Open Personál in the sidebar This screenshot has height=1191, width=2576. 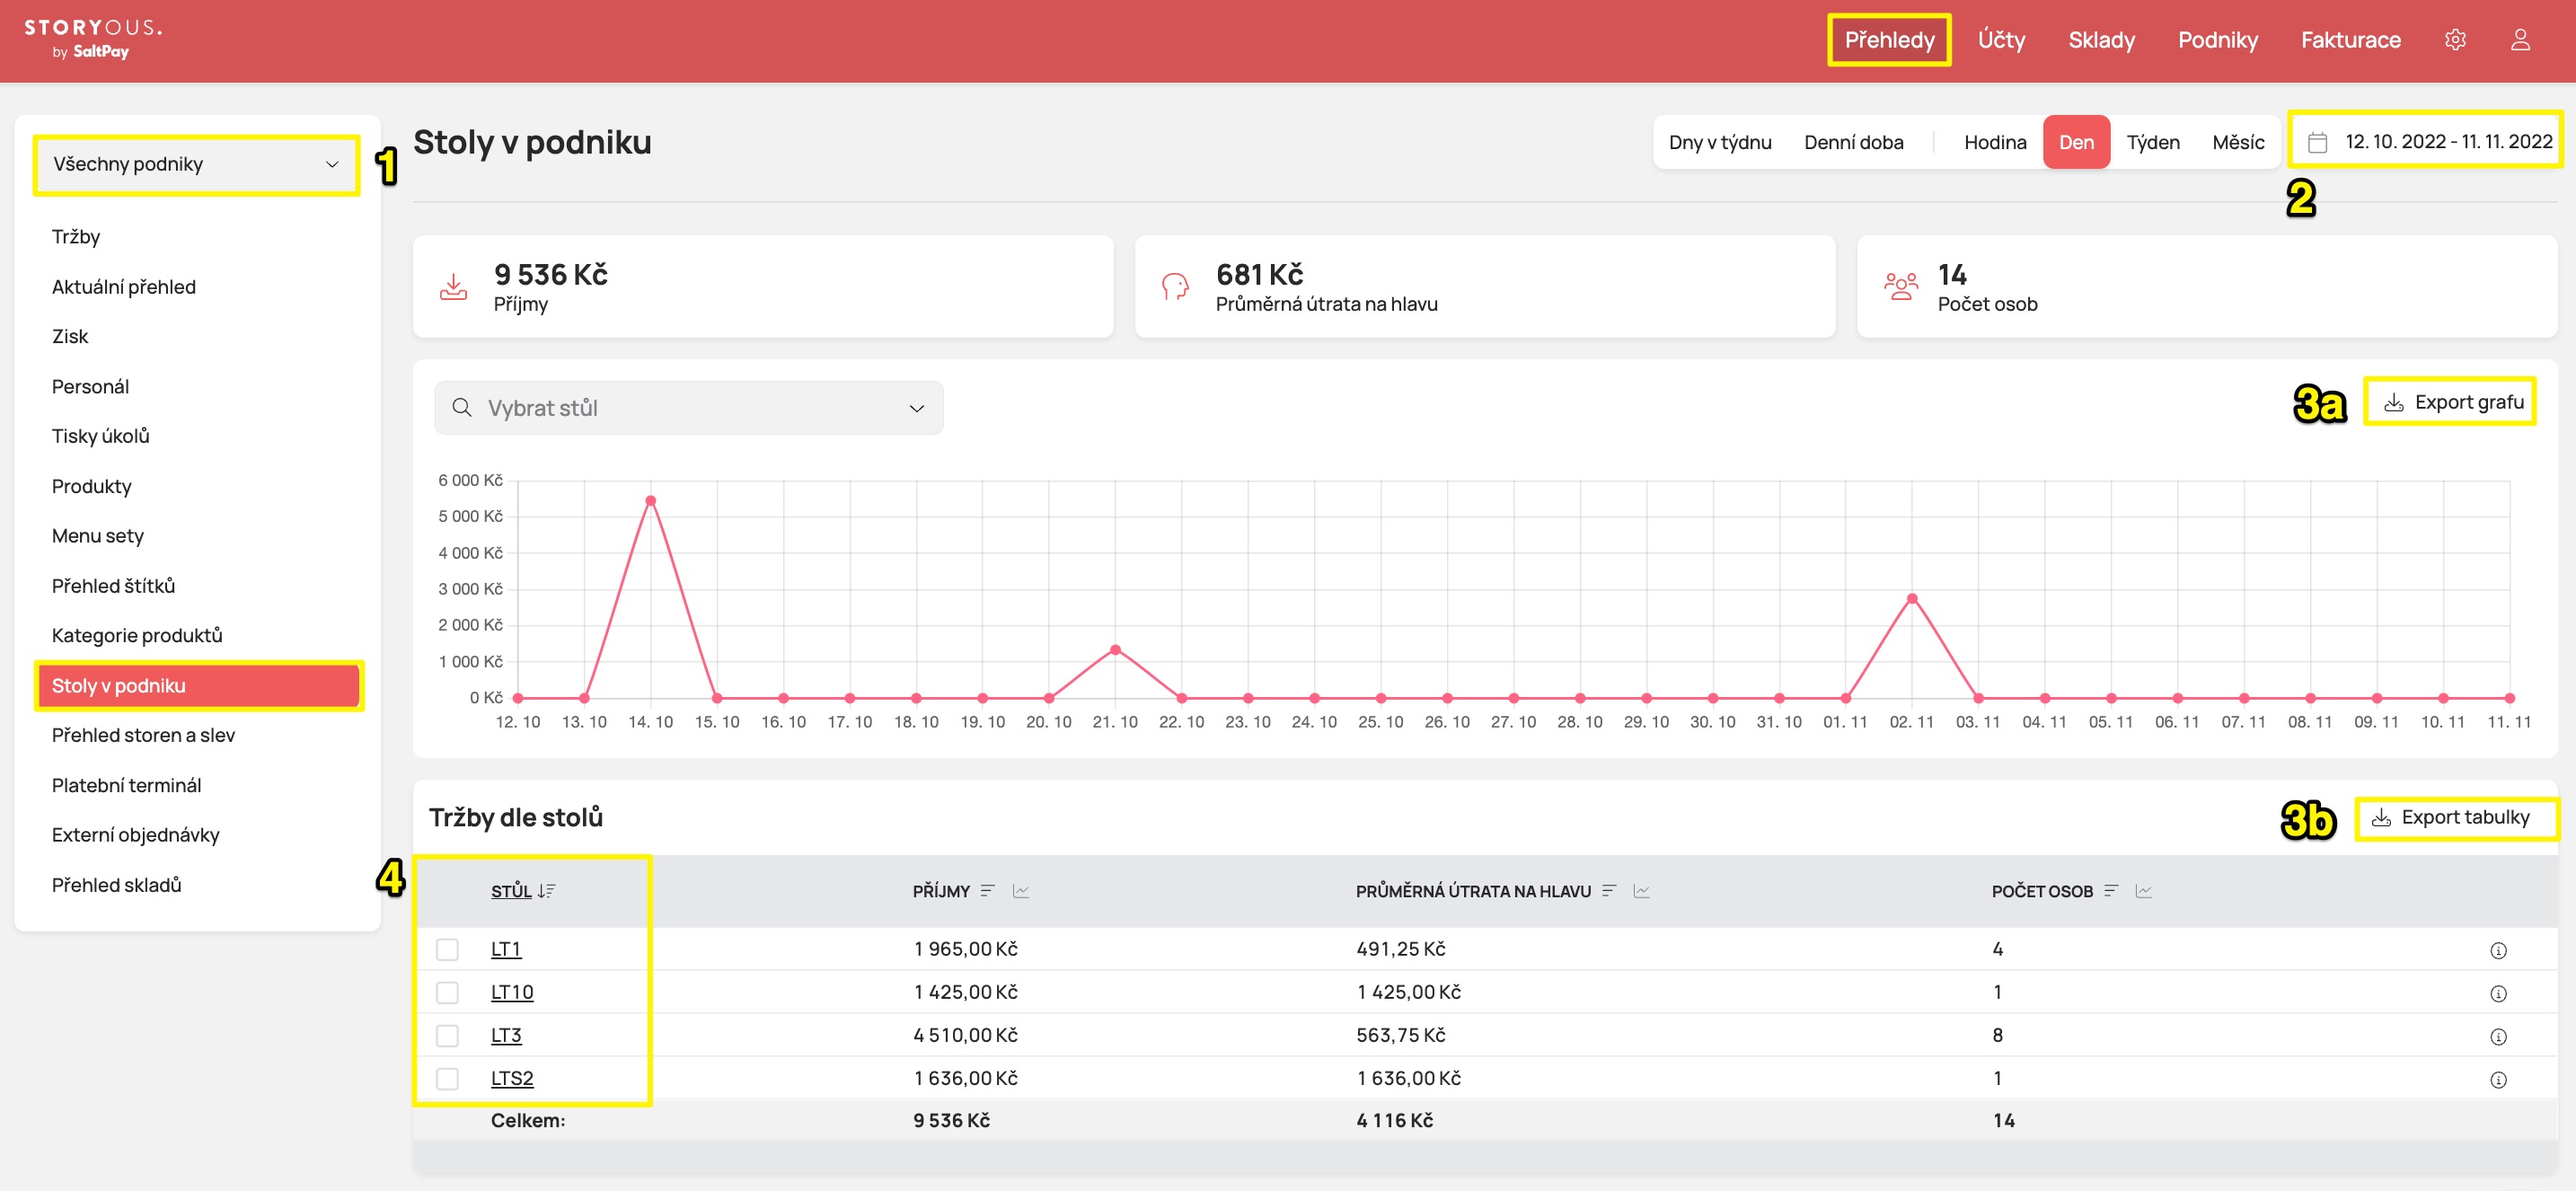tap(90, 386)
